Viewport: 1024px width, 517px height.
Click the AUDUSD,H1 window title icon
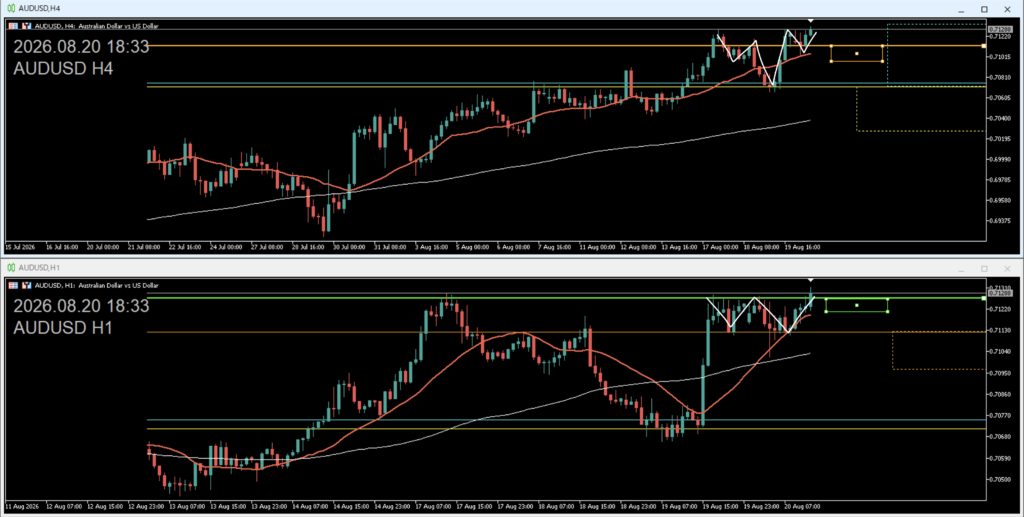click(x=11, y=268)
